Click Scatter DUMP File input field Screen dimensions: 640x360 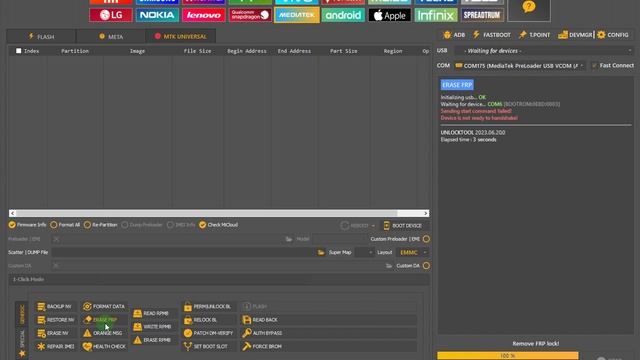pyautogui.click(x=183, y=253)
